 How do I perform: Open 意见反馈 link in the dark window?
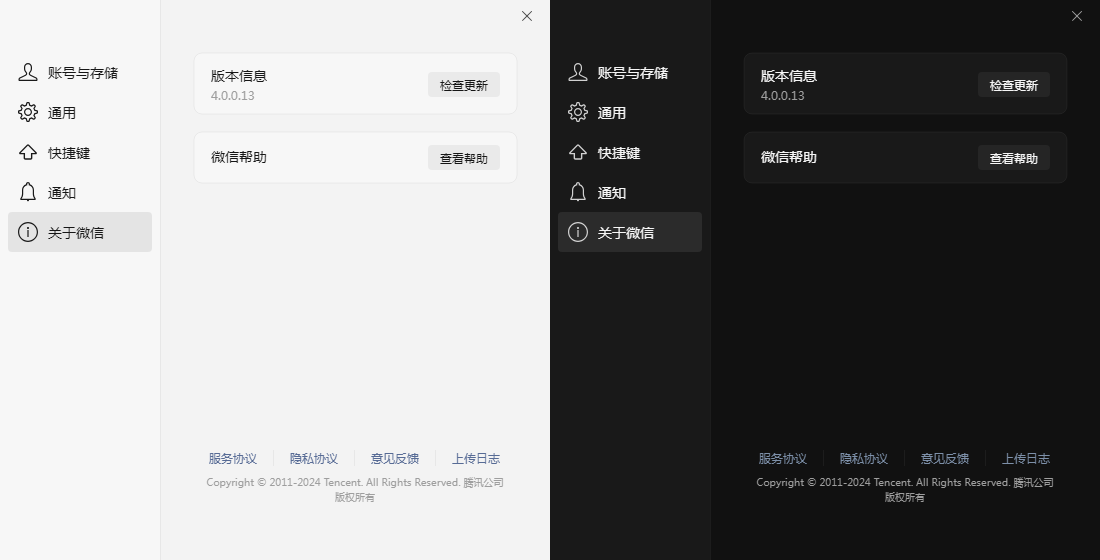pos(945,458)
